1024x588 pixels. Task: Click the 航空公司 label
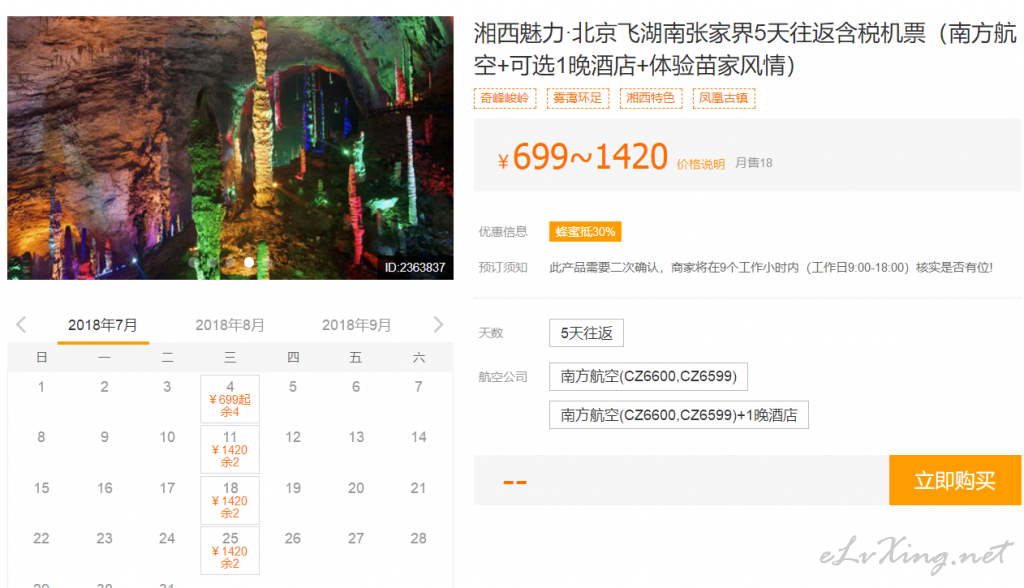[503, 377]
